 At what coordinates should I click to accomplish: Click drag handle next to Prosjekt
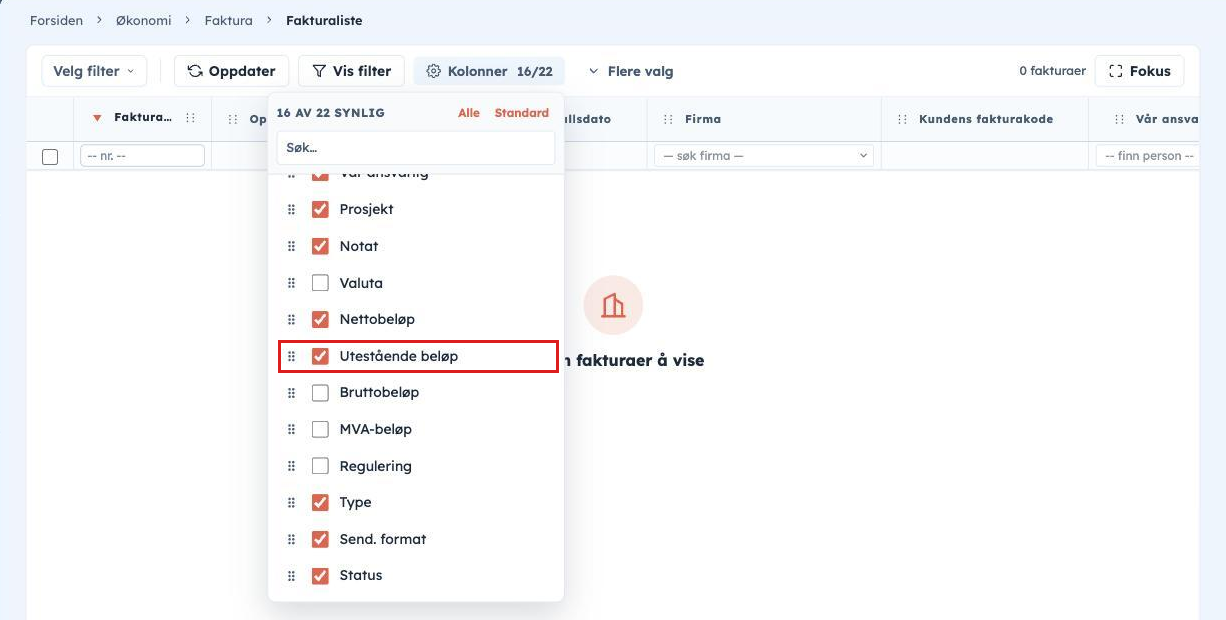click(x=292, y=210)
